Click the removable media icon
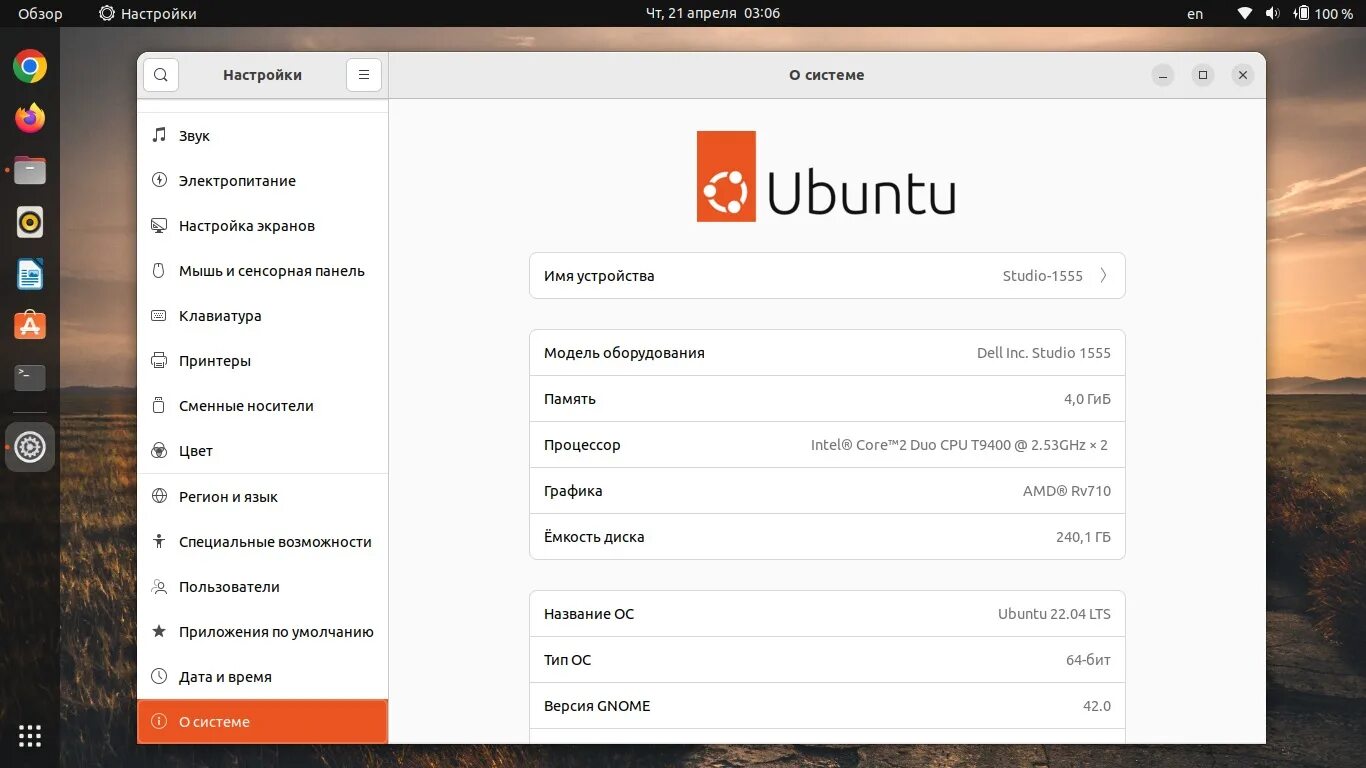This screenshot has width=1366, height=768. [x=159, y=405]
